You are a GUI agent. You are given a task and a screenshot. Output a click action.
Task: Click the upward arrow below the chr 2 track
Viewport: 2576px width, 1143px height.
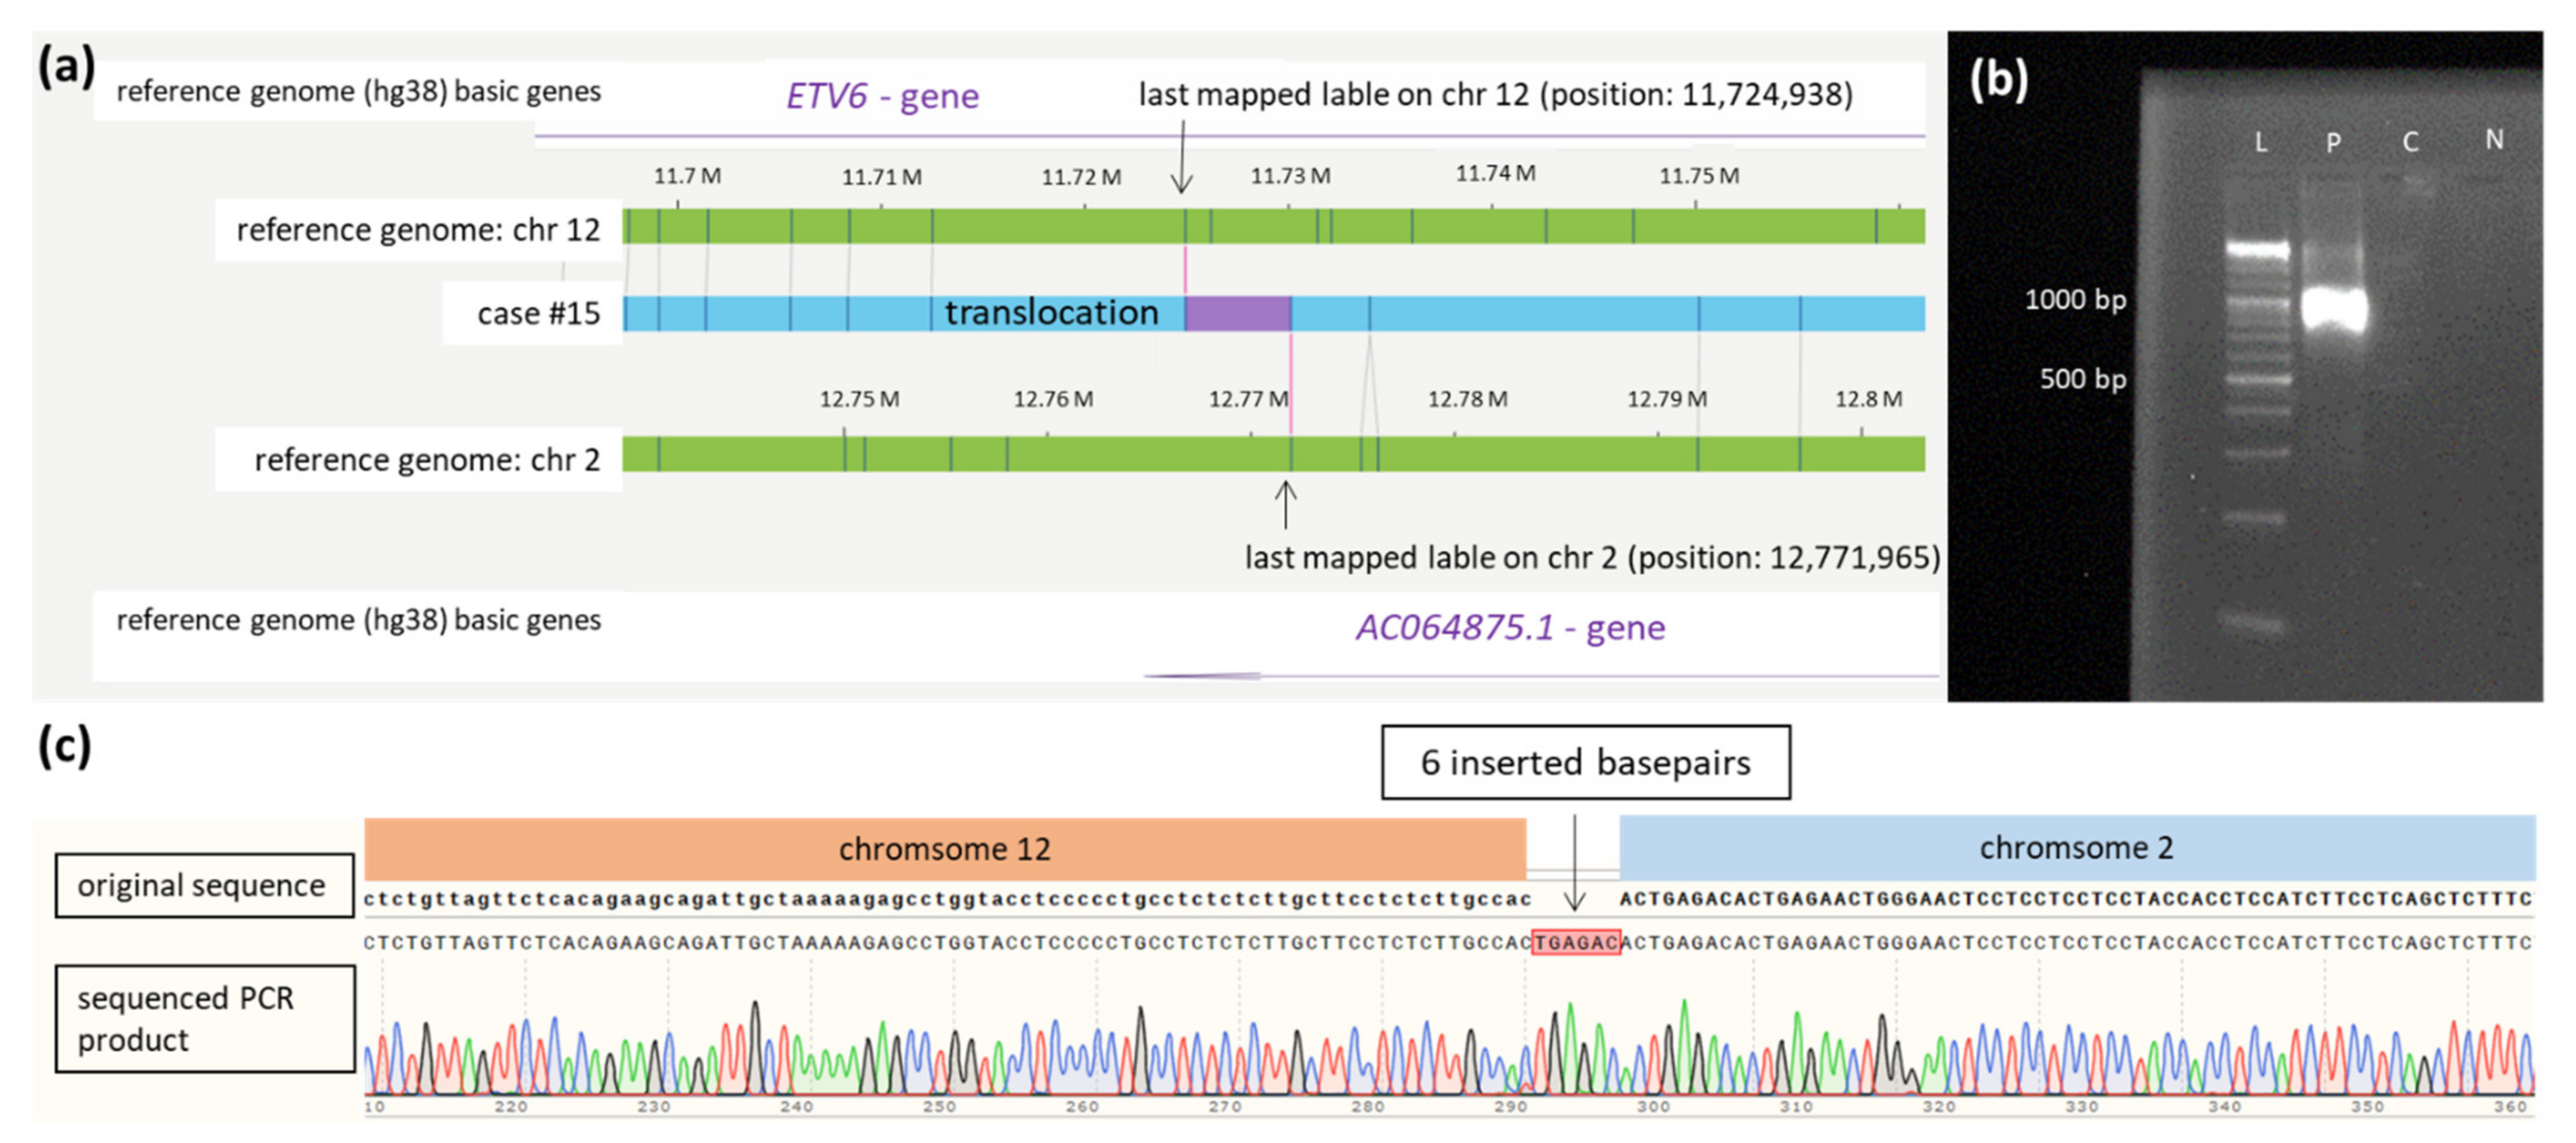[x=1286, y=504]
